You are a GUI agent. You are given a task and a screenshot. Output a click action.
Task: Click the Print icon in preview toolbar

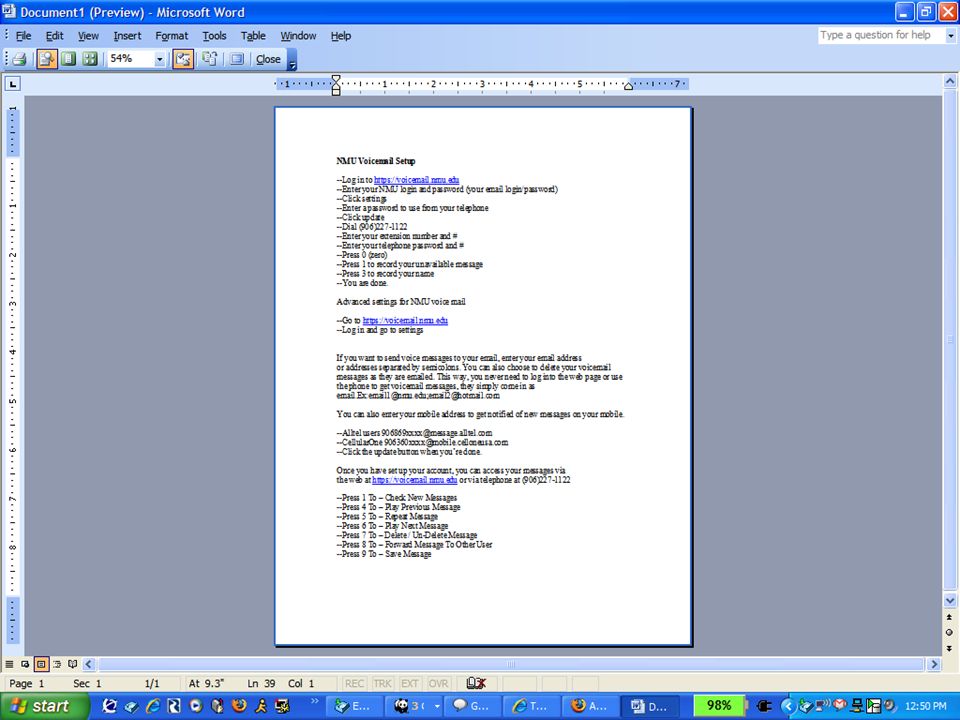[20, 59]
